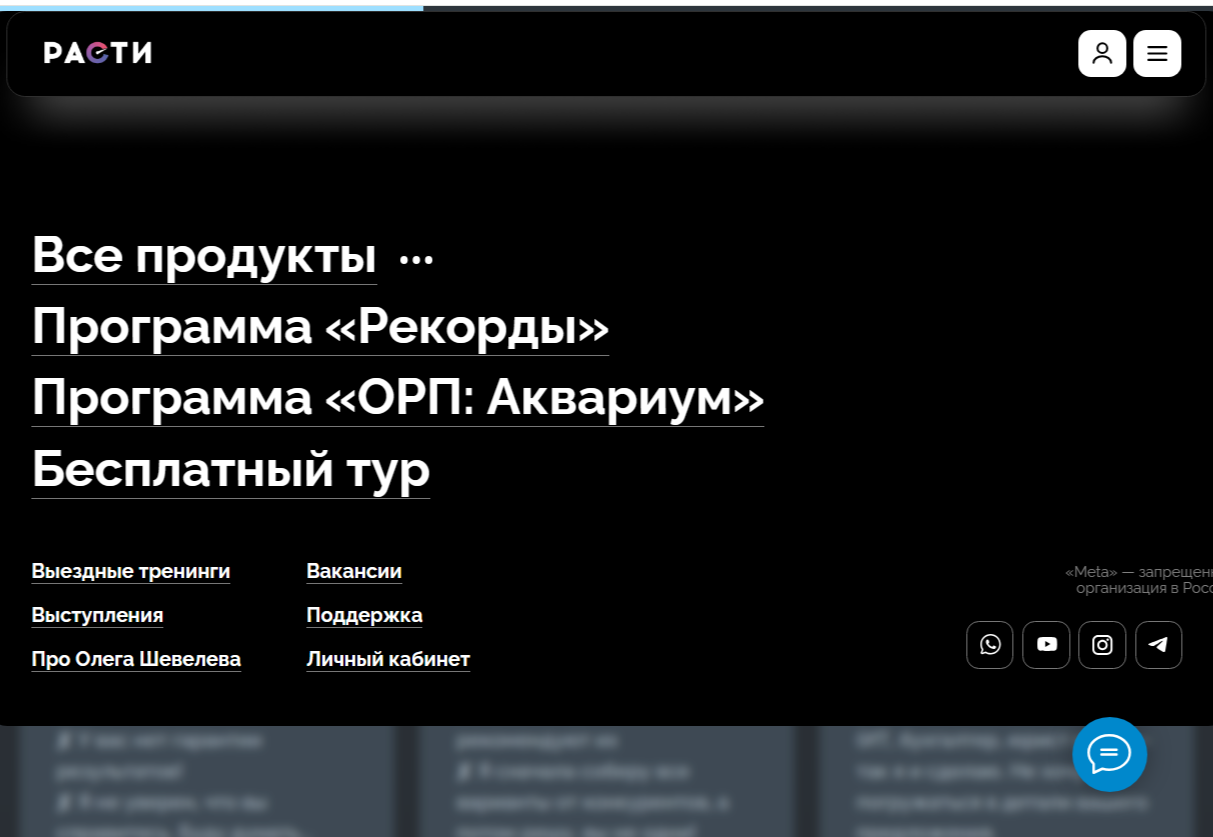Select Бесплатный тур menu item
1213x837 pixels.
(x=230, y=468)
